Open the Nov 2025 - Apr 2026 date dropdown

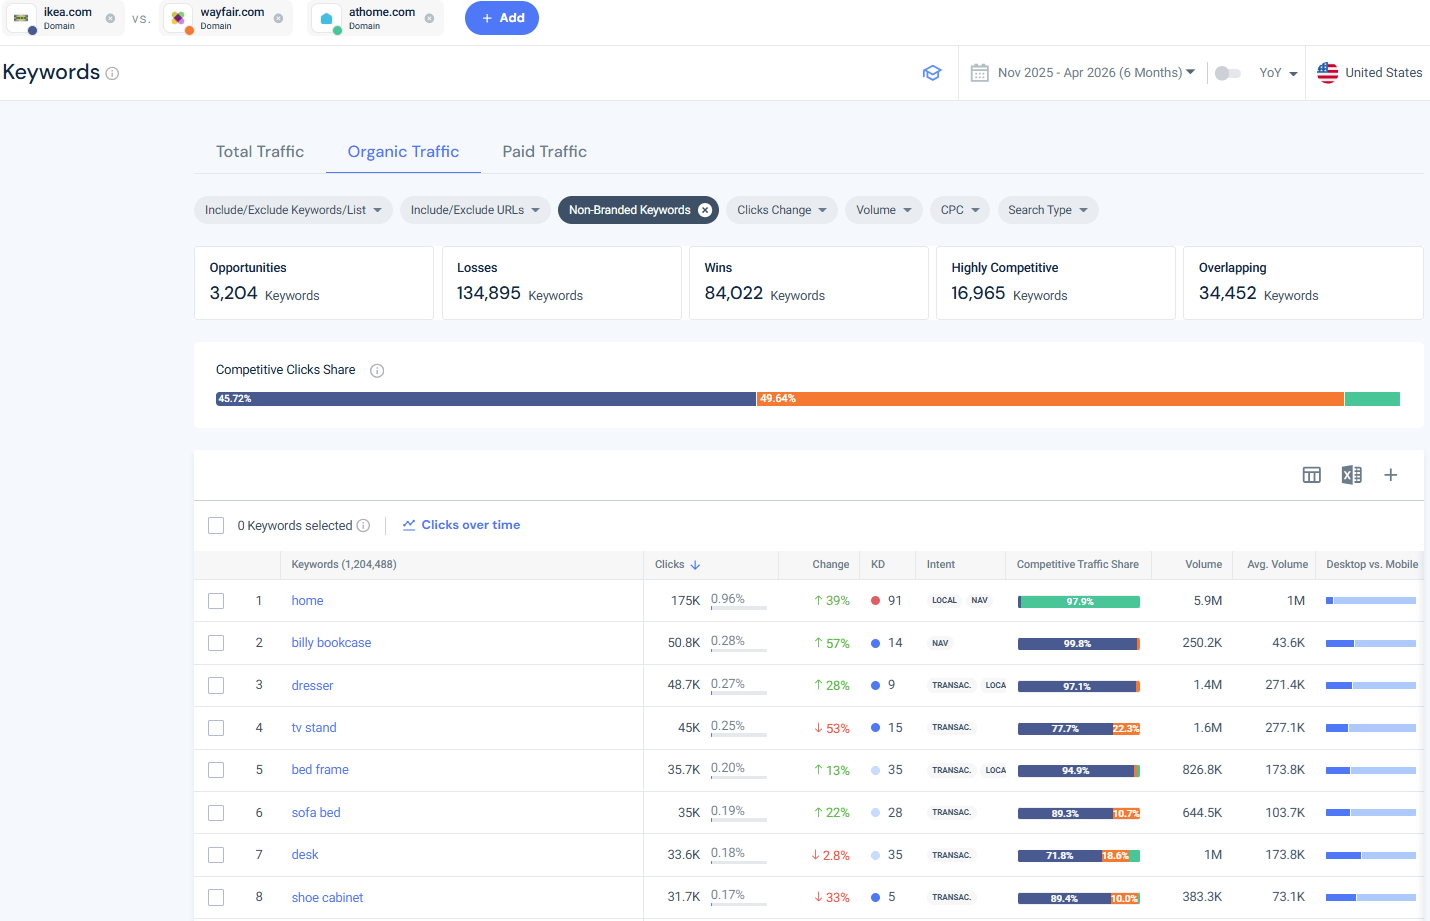tap(1096, 73)
